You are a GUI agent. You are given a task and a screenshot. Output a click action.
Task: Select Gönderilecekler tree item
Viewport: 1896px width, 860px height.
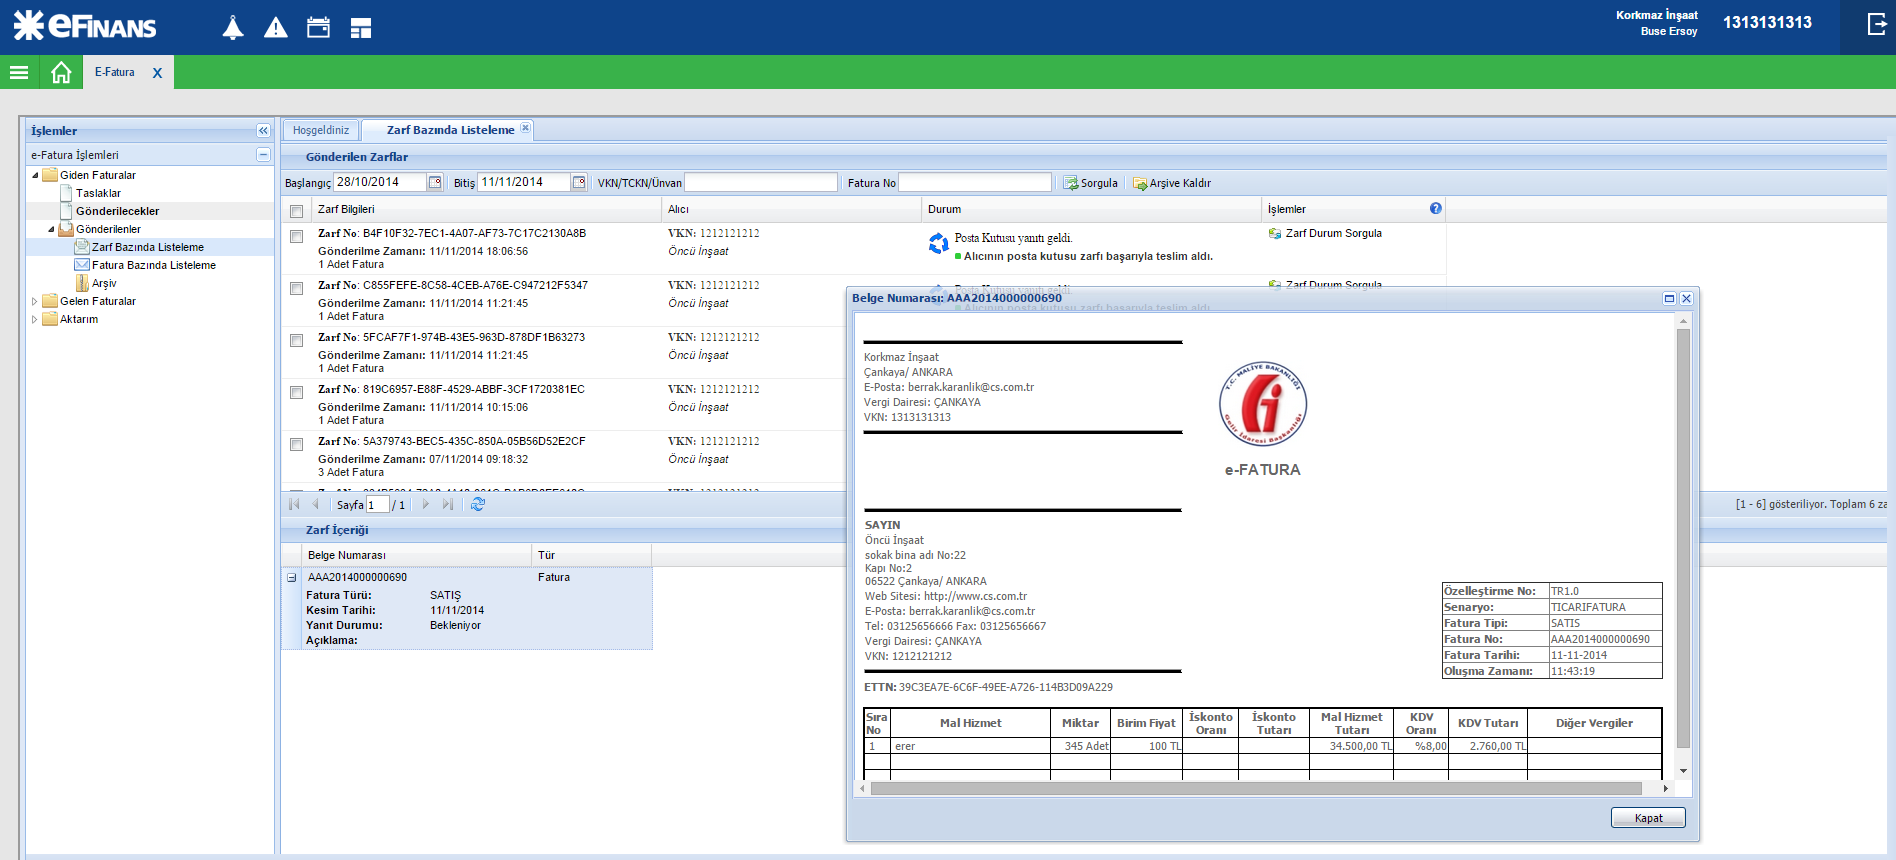(x=117, y=211)
